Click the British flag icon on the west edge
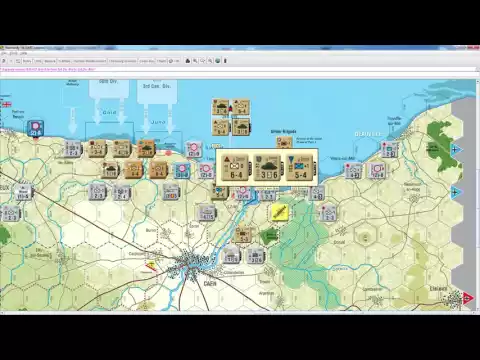The width and height of the screenshot is (480, 360). (7, 105)
